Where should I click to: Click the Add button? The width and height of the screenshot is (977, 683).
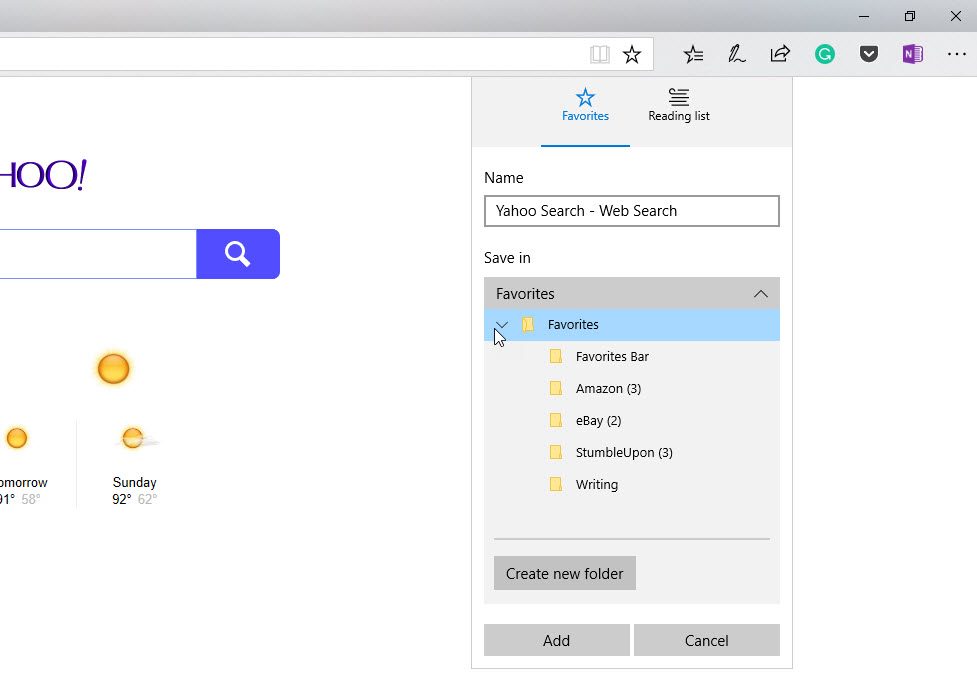556,641
